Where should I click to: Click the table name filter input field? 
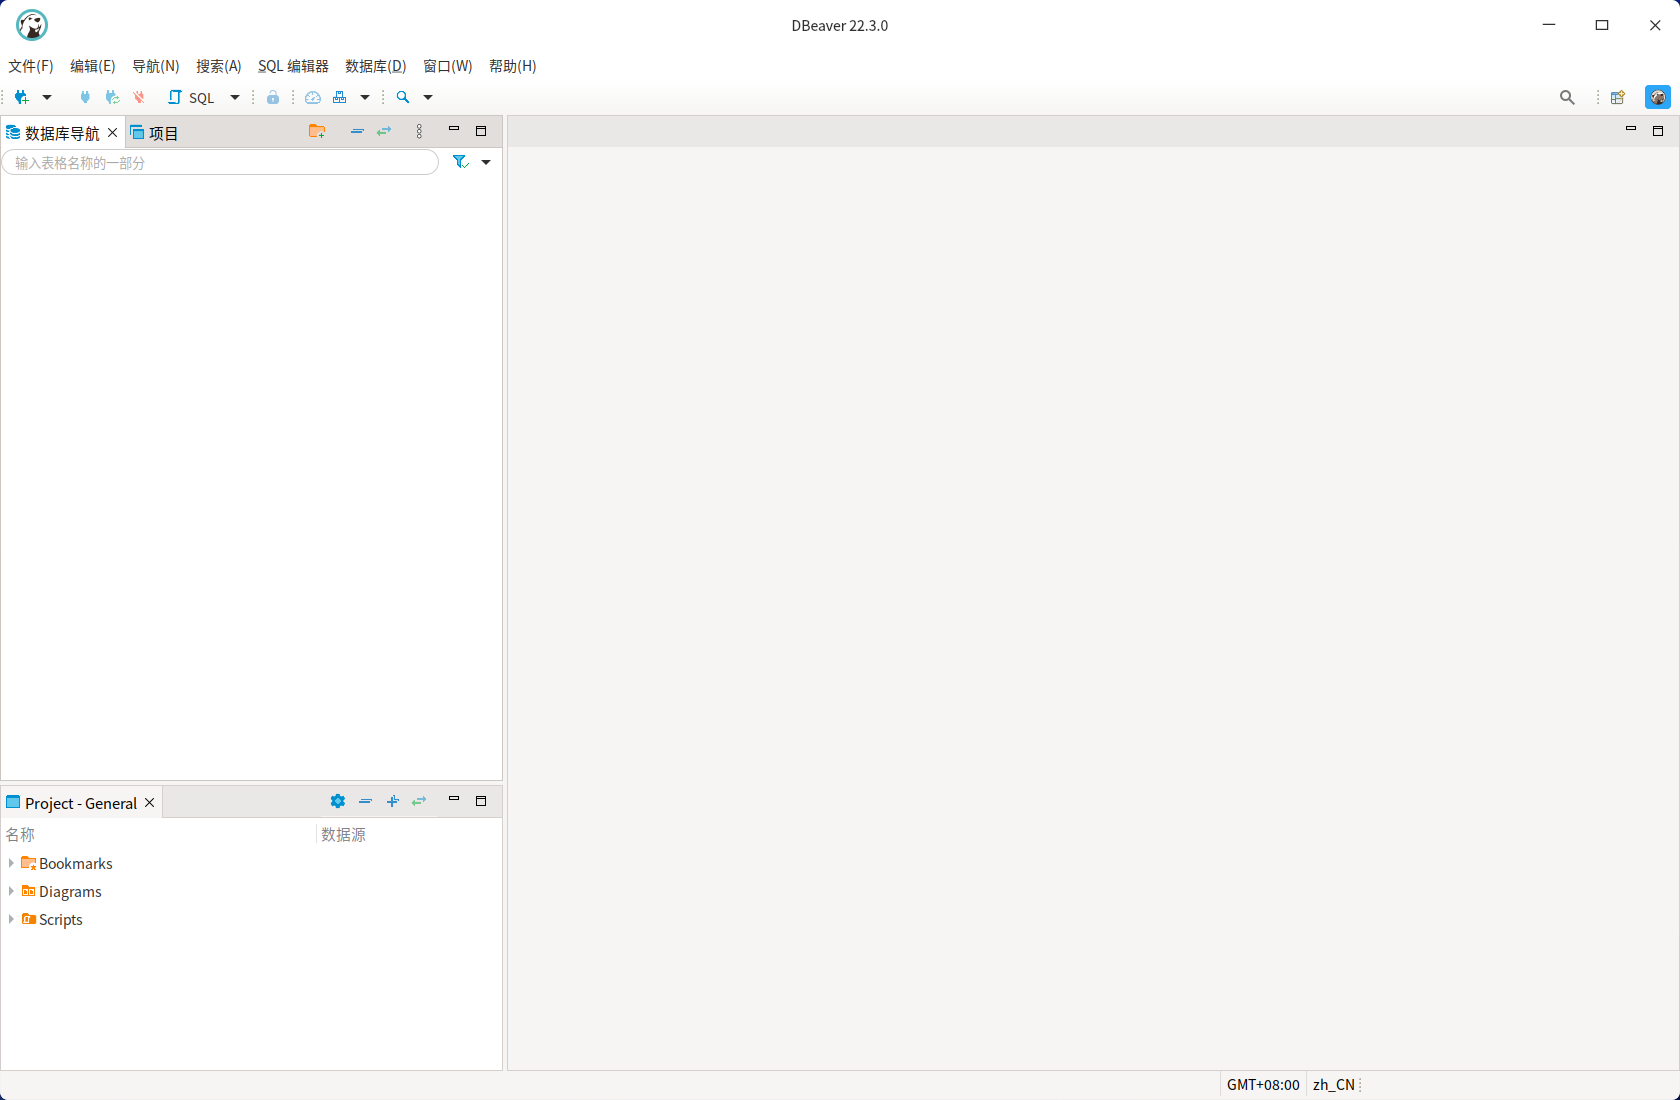click(220, 162)
